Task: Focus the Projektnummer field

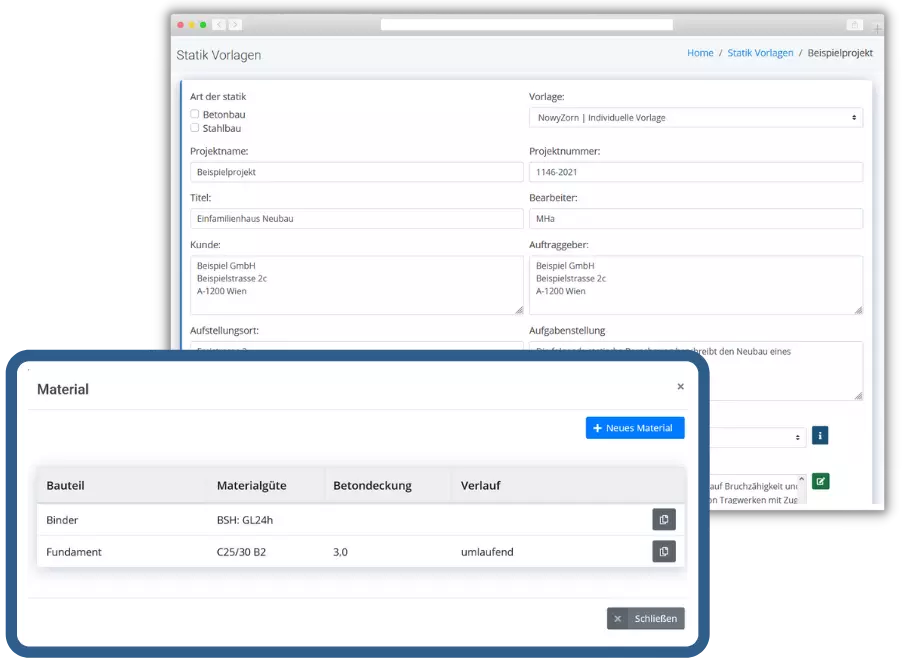Action: point(695,172)
